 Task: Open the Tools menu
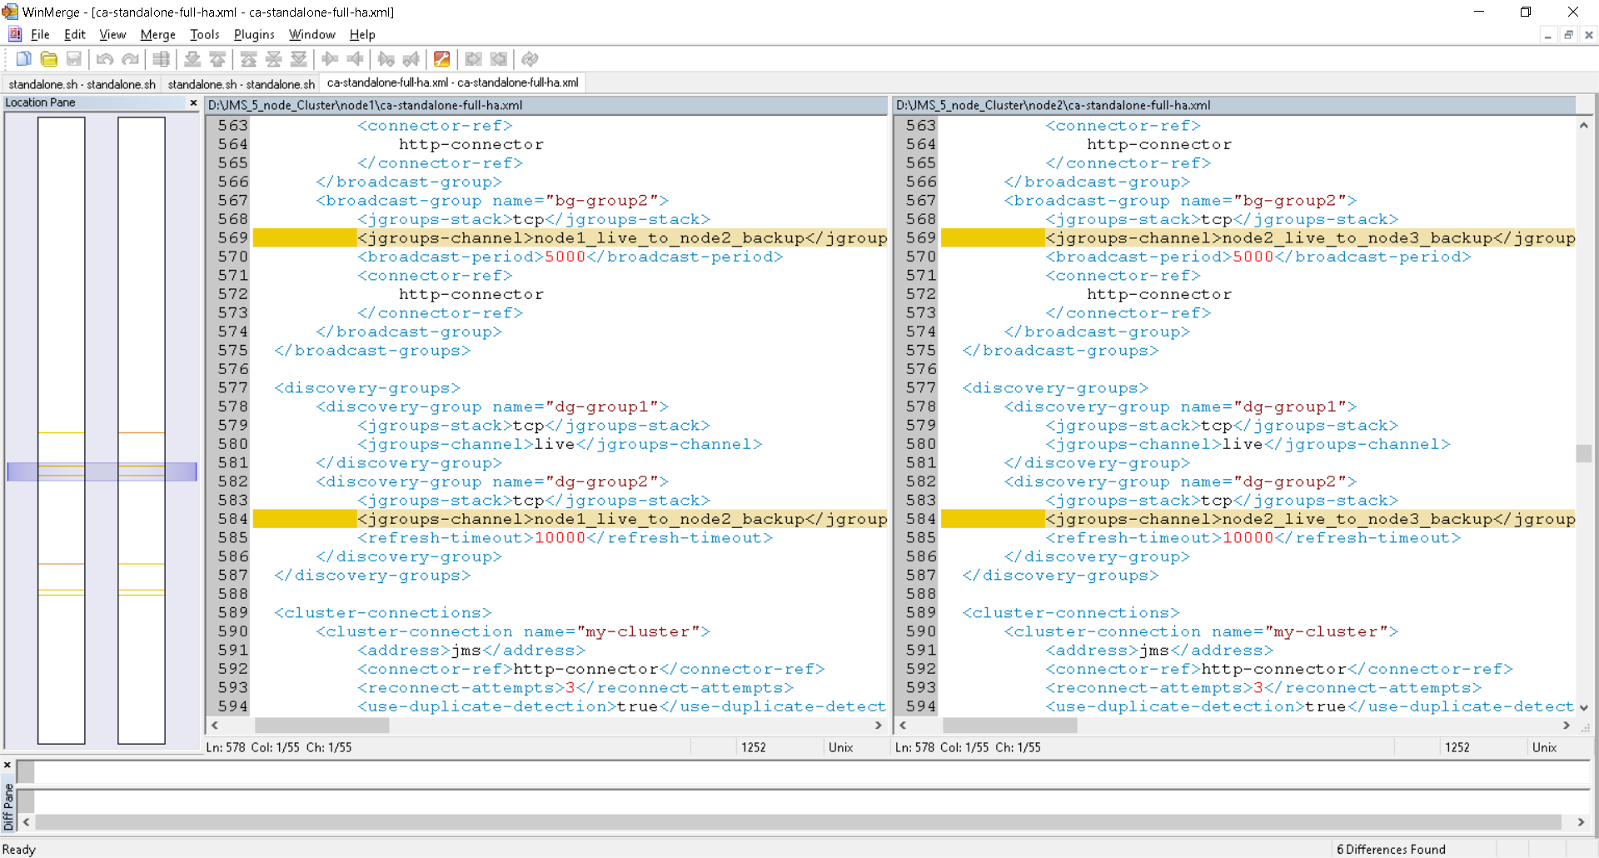[205, 34]
